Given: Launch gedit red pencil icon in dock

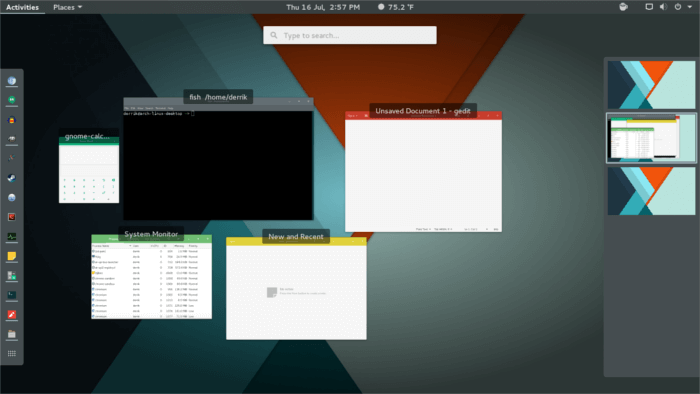Looking at the screenshot, I should tap(12, 315).
